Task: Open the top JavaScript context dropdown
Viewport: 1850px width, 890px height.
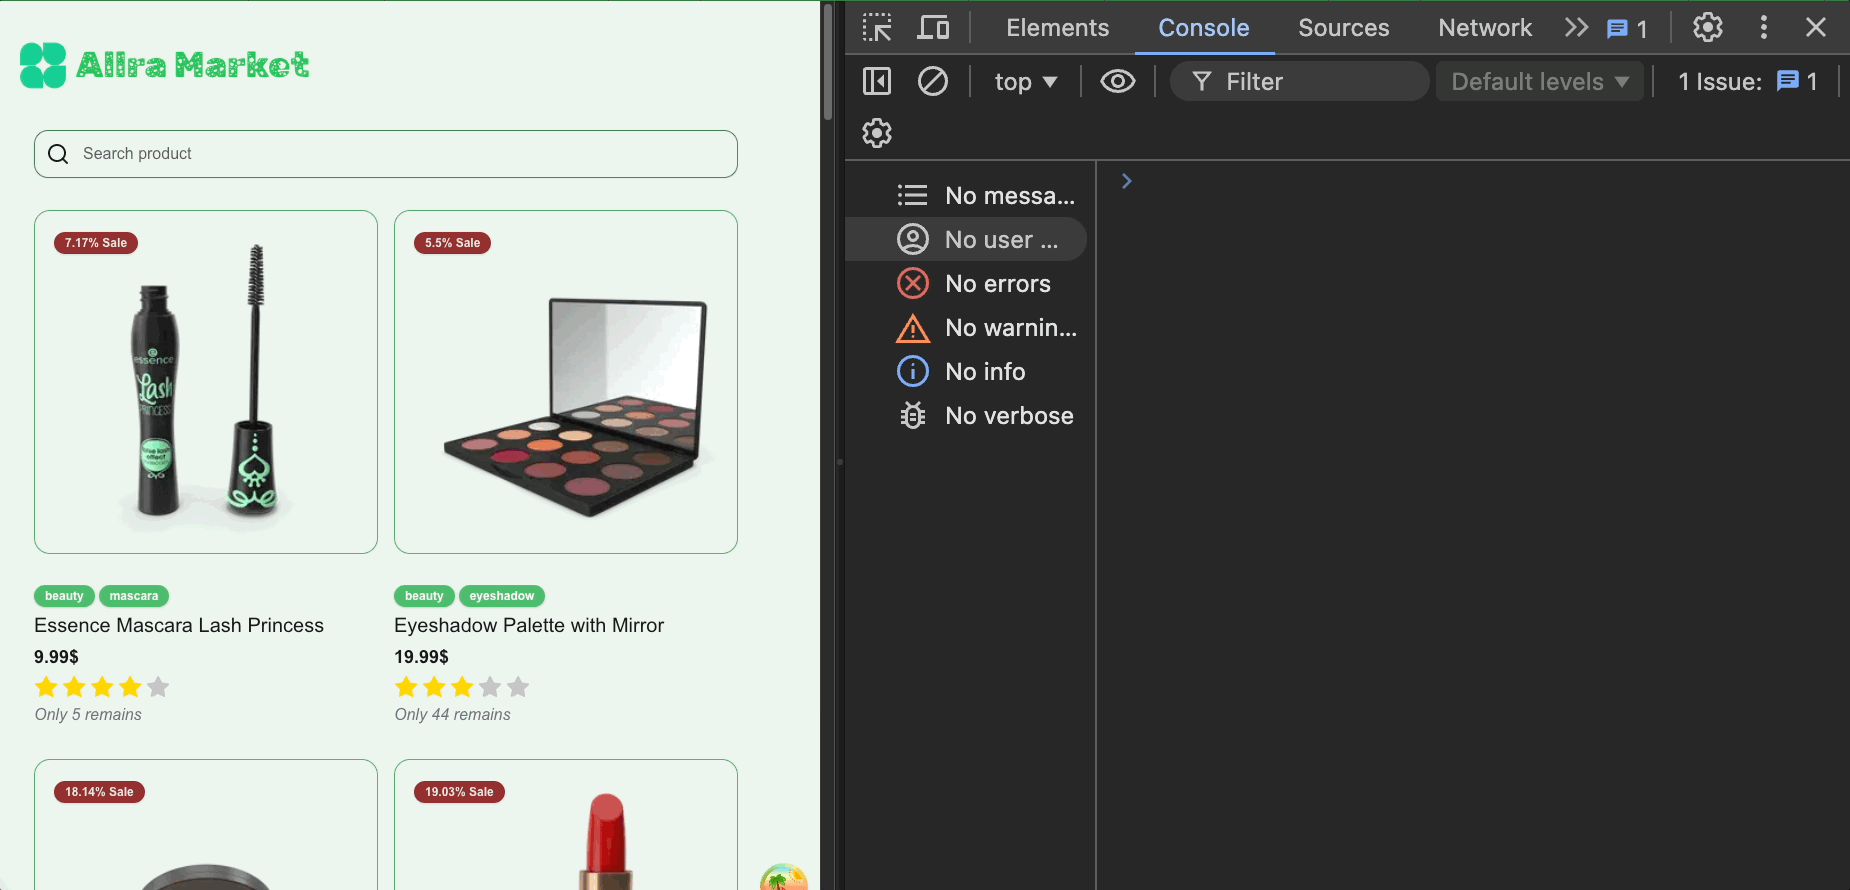Action: [x=1025, y=82]
